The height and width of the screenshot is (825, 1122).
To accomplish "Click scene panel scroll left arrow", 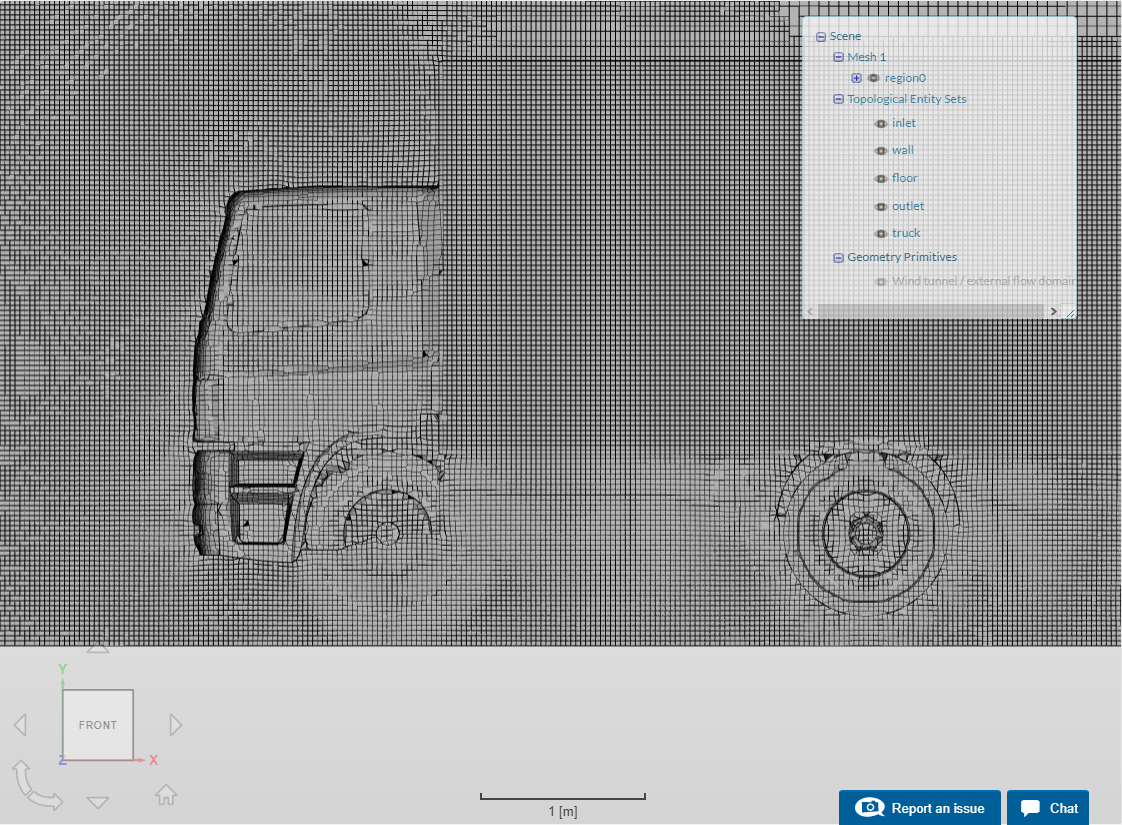I will point(810,311).
